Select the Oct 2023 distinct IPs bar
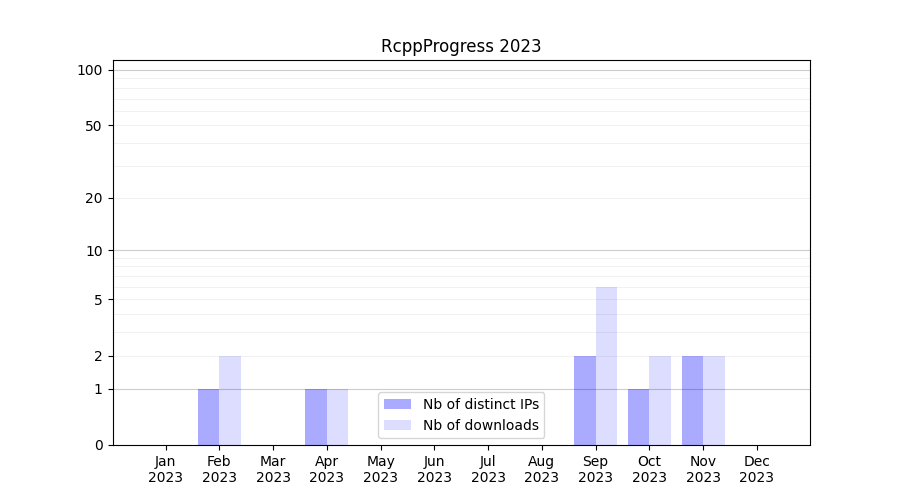This screenshot has height=500, width=900. coord(638,417)
